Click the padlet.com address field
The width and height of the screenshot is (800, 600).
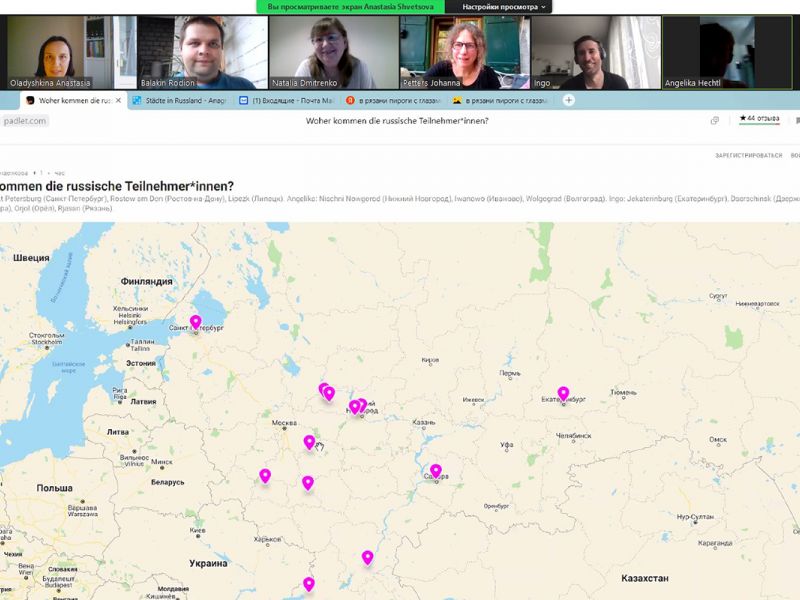point(24,121)
